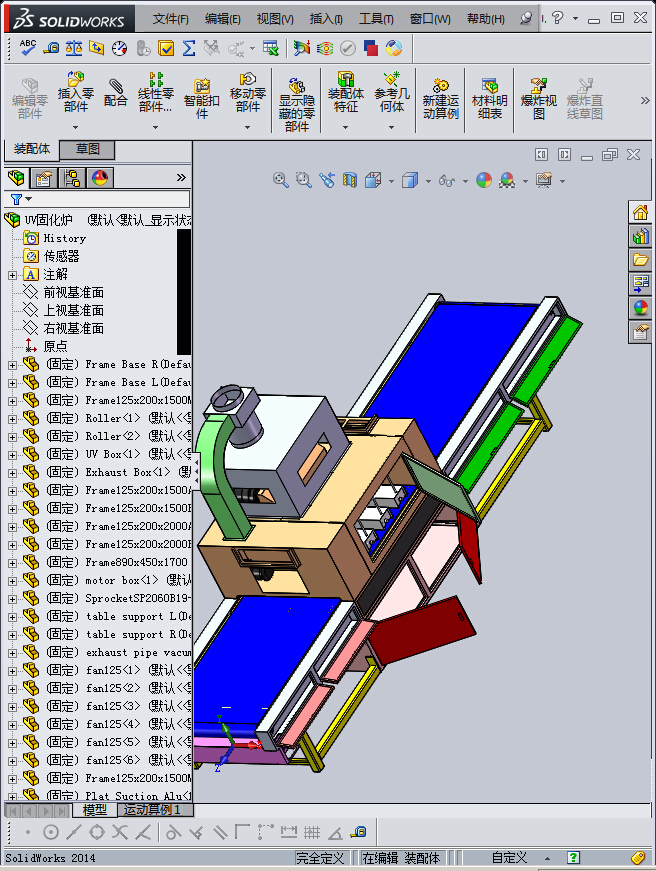The height and width of the screenshot is (871, 656).
Task: Click Smart Fasteners (智能扣件)
Action: click(x=202, y=99)
